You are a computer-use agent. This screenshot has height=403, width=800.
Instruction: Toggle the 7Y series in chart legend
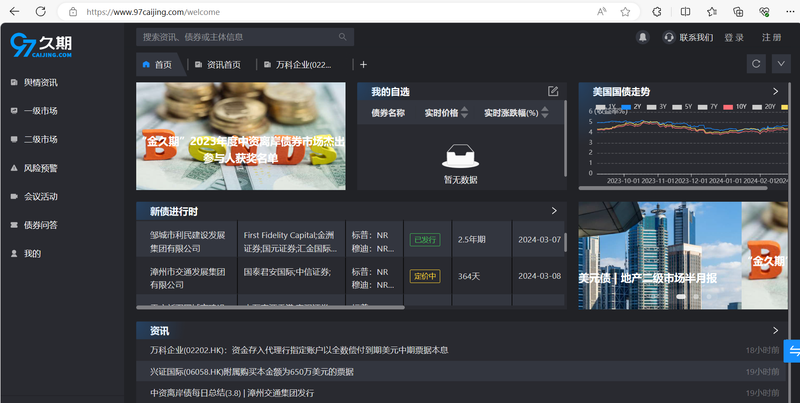708,107
